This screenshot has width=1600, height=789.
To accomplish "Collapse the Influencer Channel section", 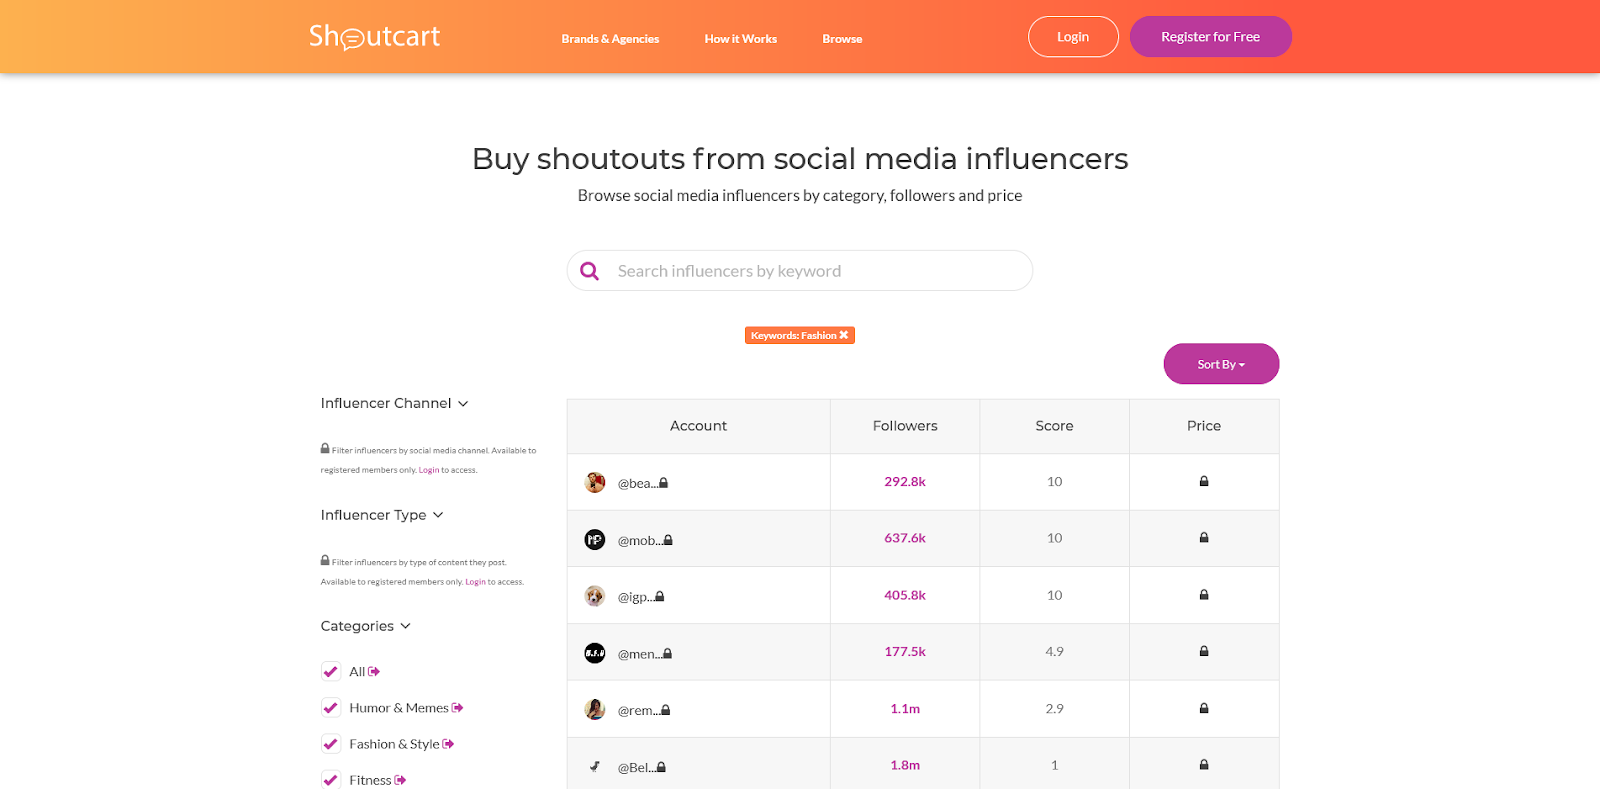I will pos(394,404).
